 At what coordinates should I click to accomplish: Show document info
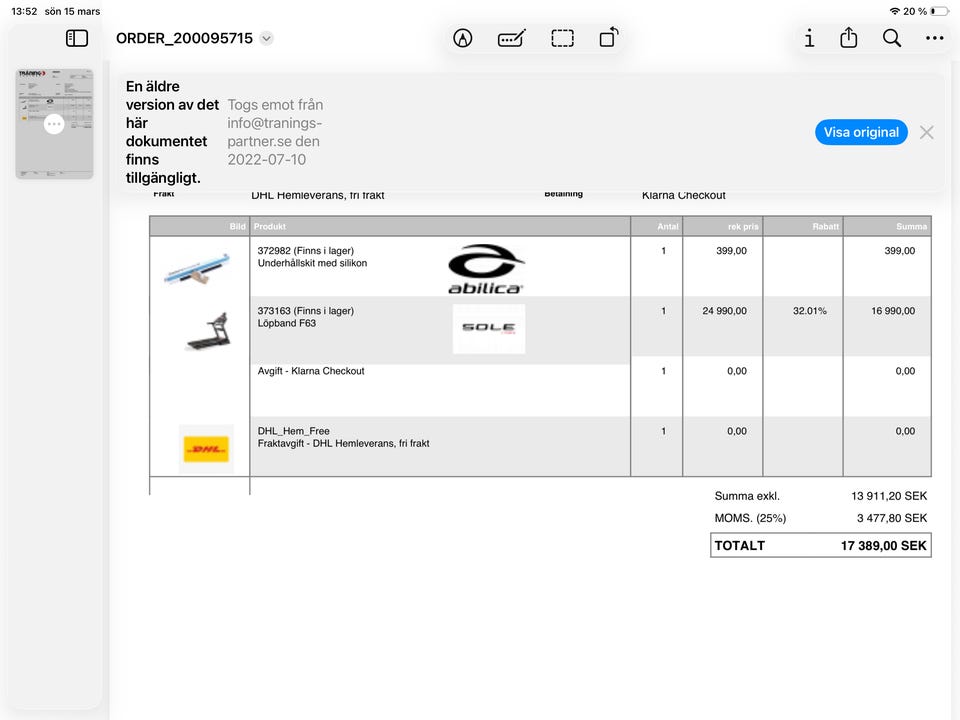(x=809, y=39)
